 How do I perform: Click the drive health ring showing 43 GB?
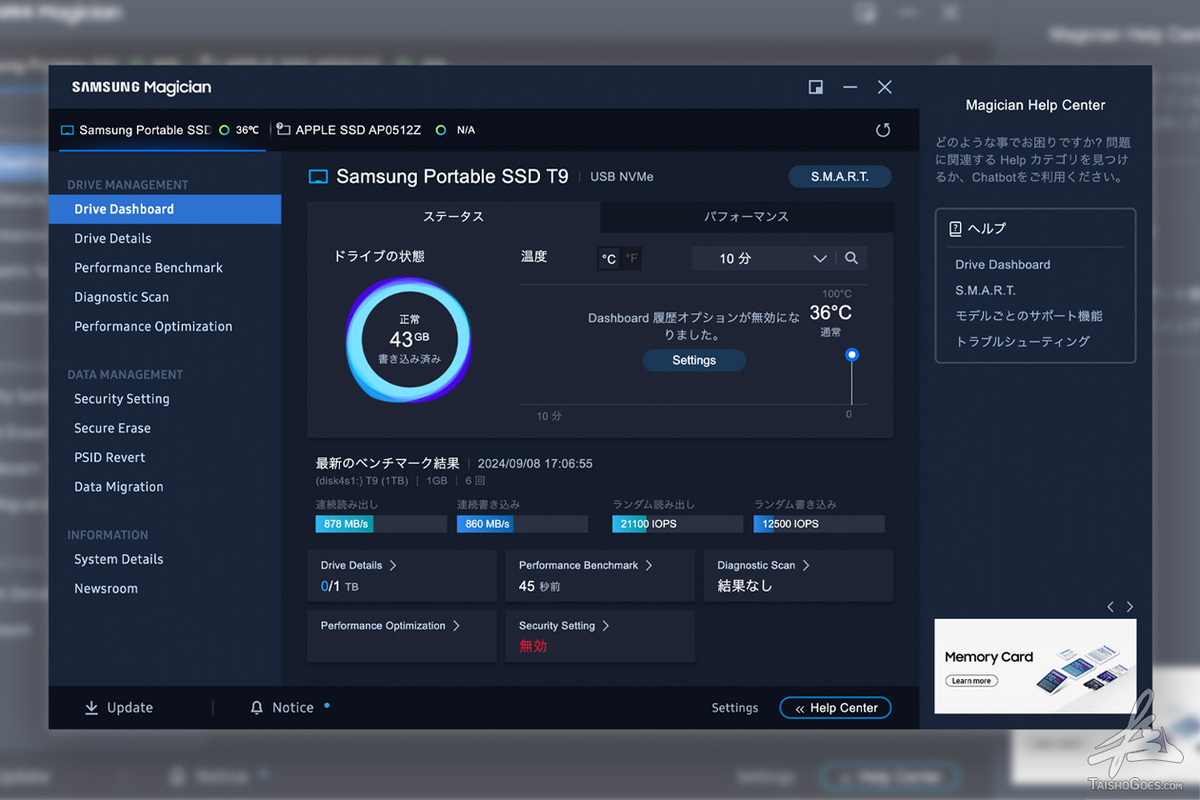[409, 340]
